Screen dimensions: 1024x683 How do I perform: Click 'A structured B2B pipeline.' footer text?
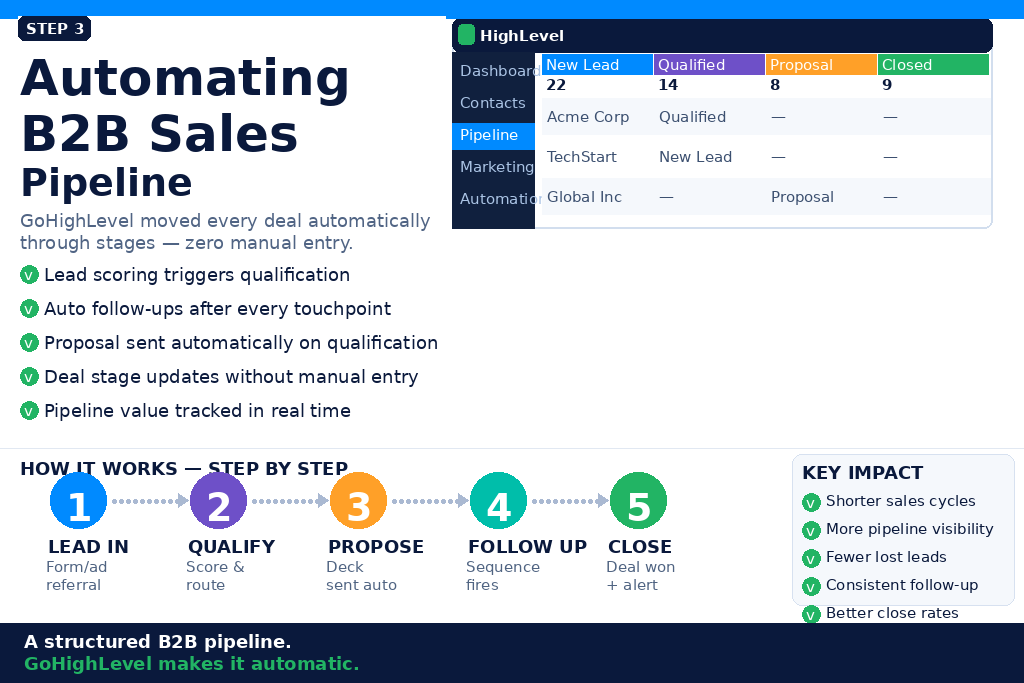157,642
